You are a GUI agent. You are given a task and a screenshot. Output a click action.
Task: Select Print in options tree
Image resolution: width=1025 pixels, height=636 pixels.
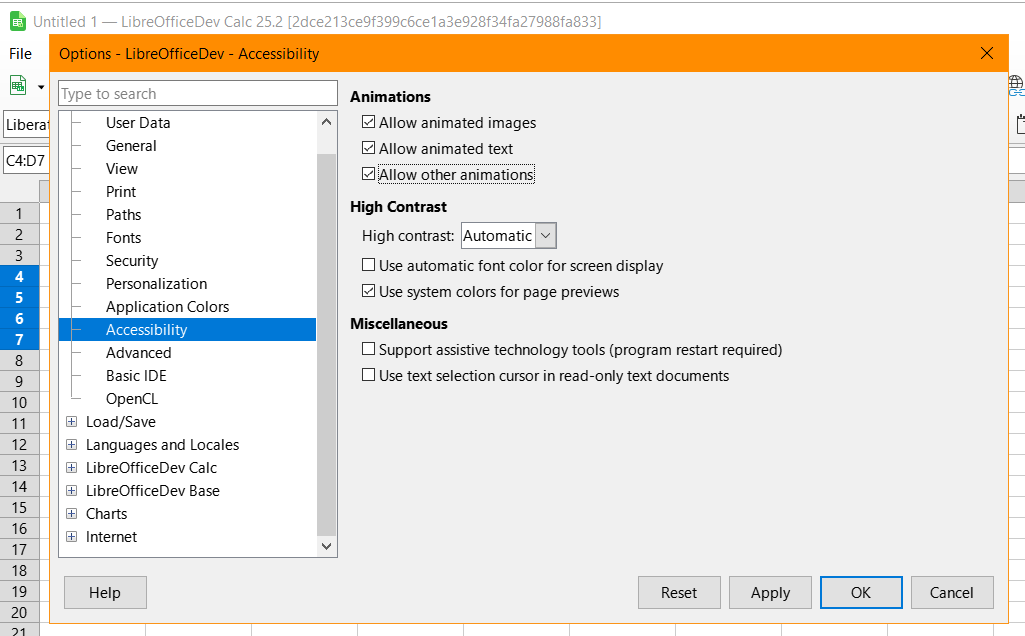click(121, 192)
